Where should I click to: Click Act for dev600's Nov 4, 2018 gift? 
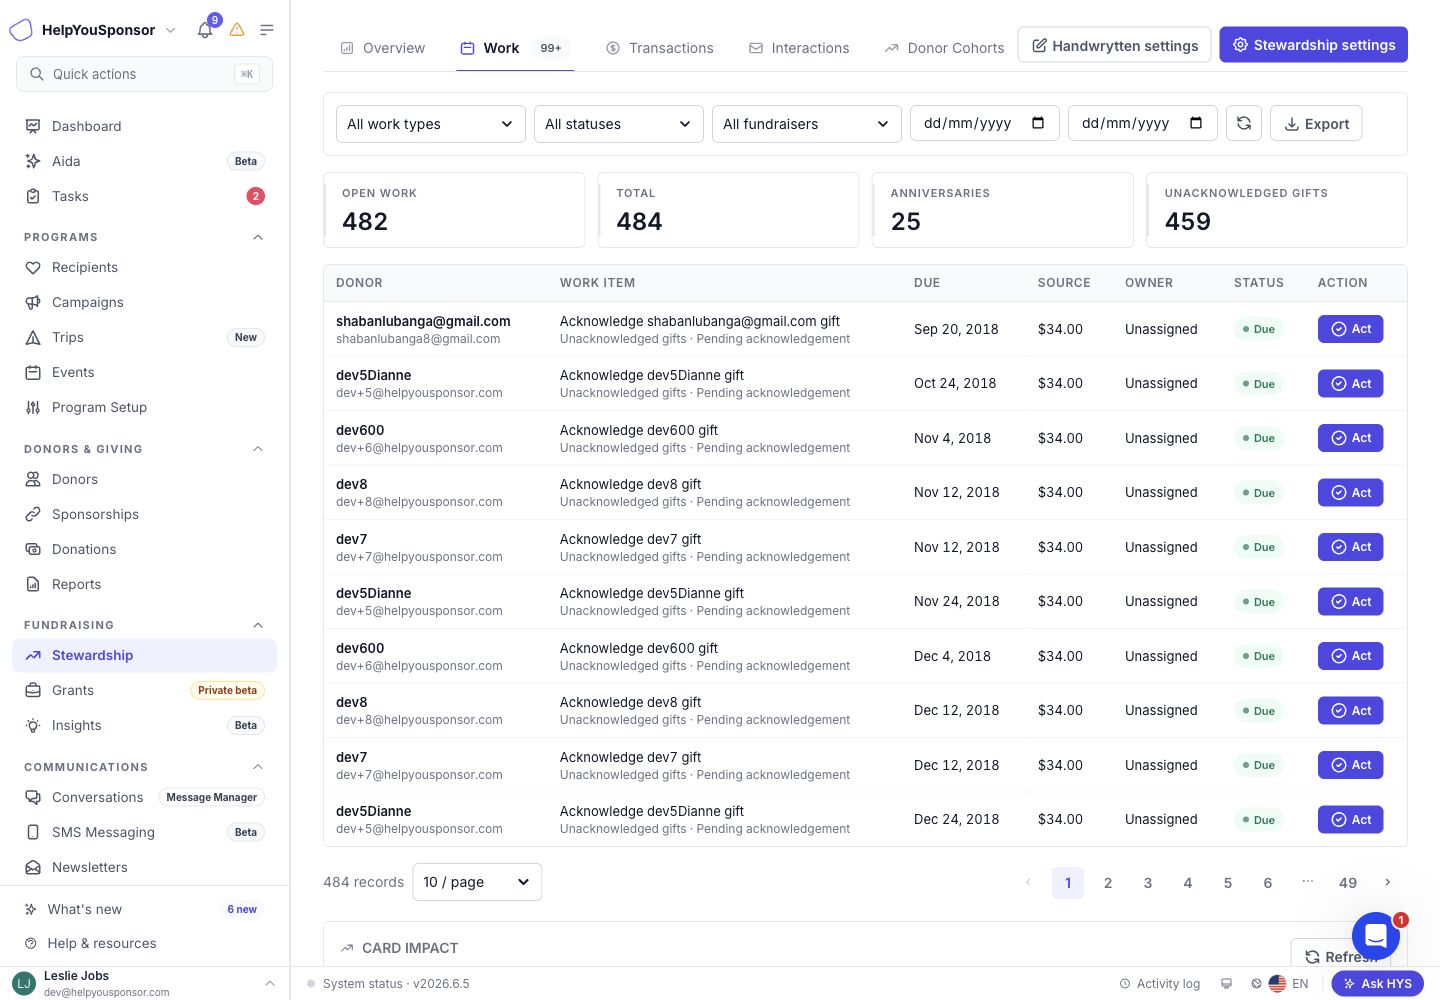1350,438
